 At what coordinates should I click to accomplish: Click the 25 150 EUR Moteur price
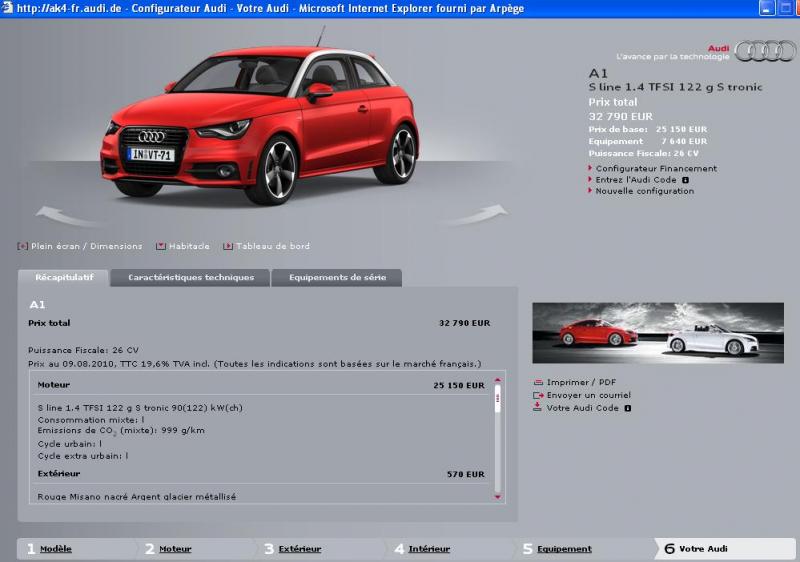coord(459,386)
